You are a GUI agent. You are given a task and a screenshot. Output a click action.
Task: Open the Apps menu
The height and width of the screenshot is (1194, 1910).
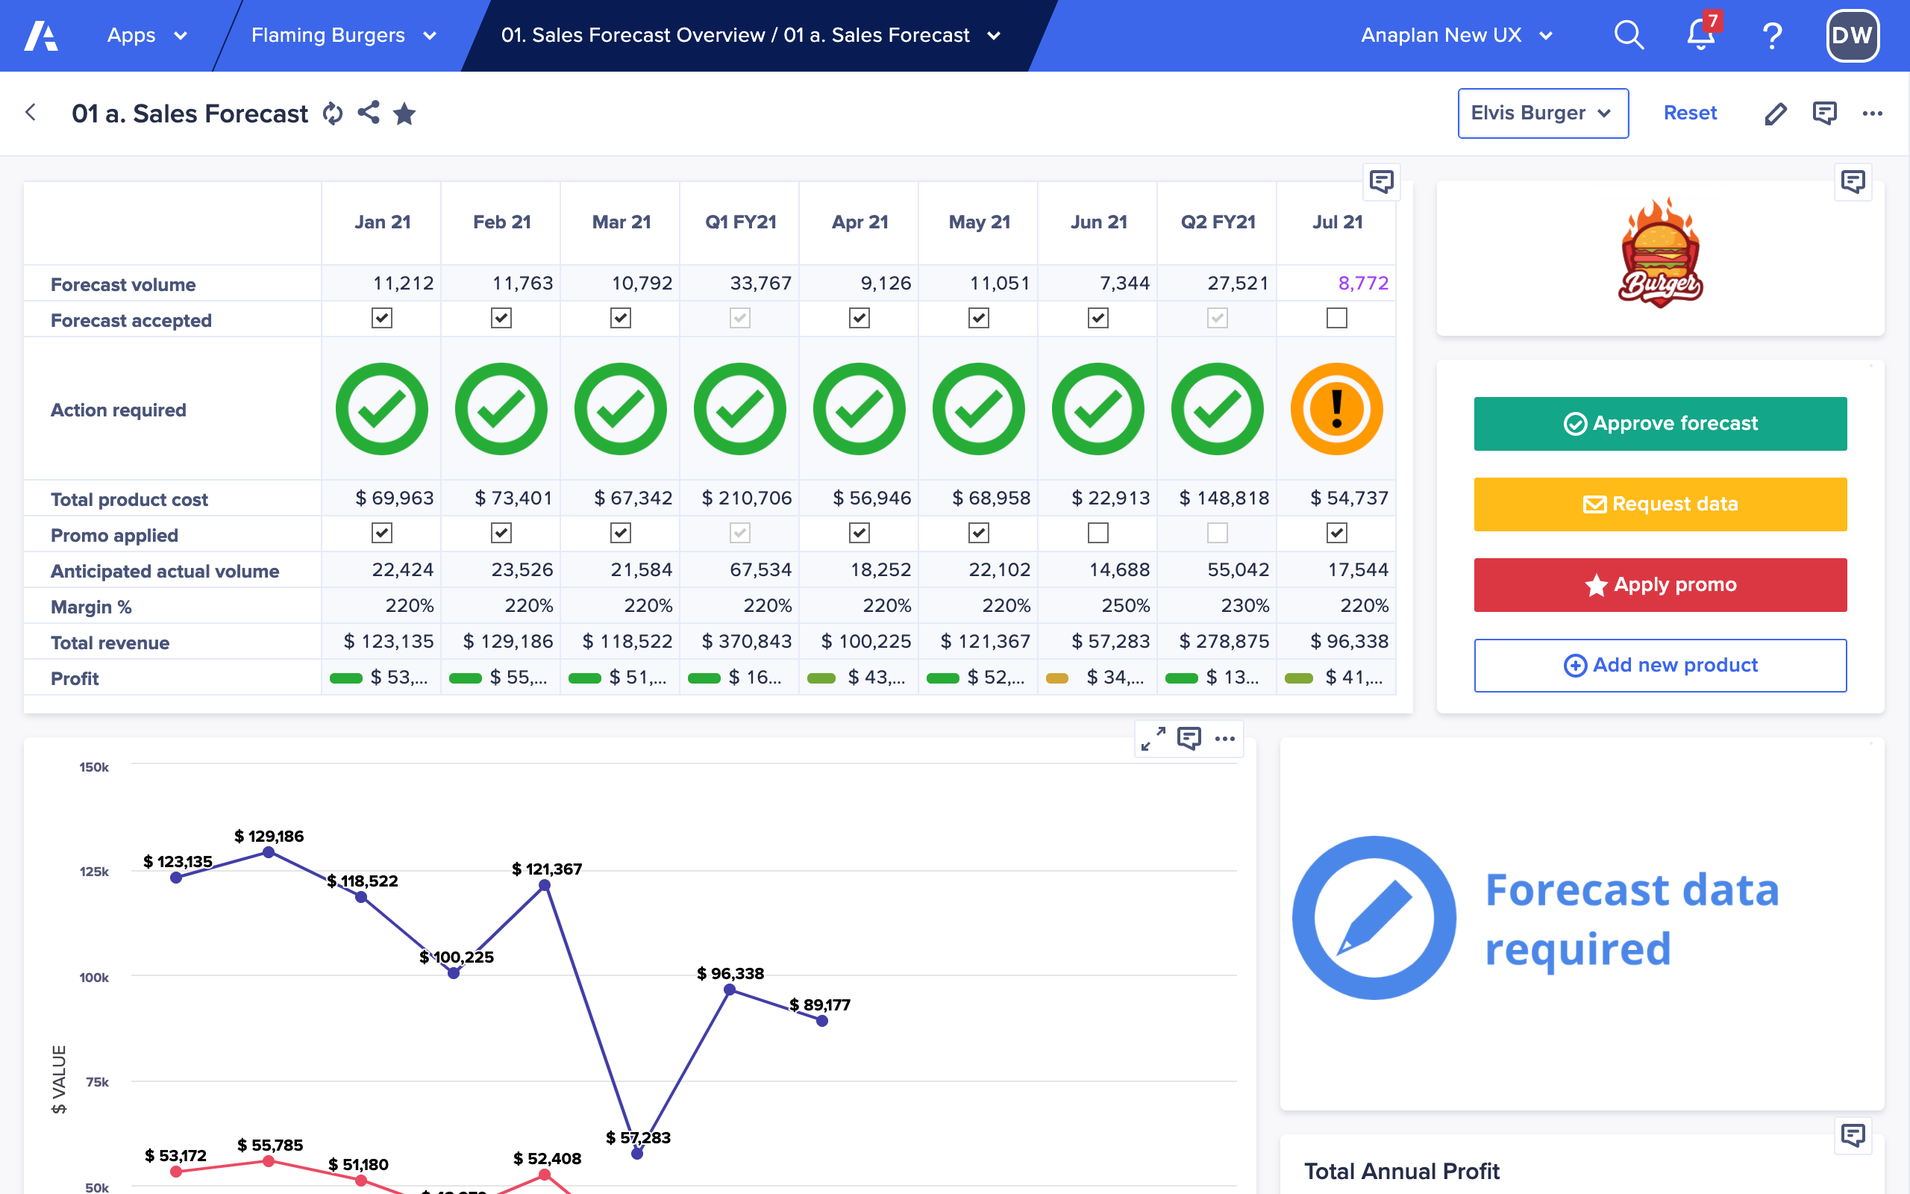click(x=146, y=35)
